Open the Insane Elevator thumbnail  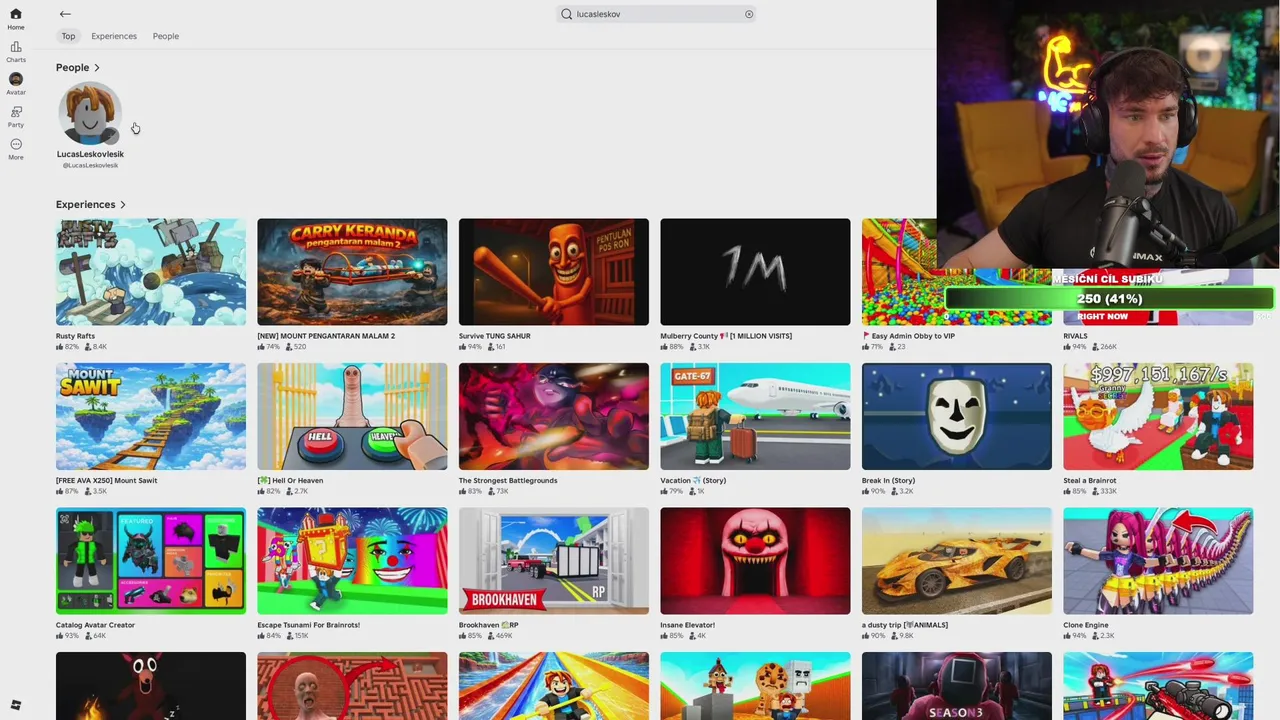pos(755,561)
